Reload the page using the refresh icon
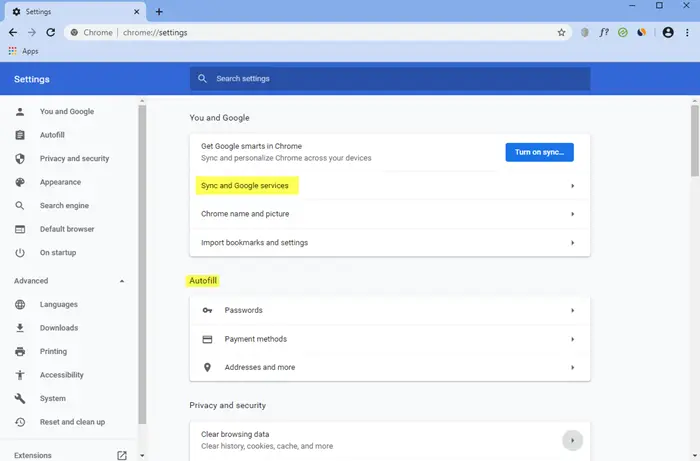This screenshot has width=700, height=461. click(x=51, y=33)
